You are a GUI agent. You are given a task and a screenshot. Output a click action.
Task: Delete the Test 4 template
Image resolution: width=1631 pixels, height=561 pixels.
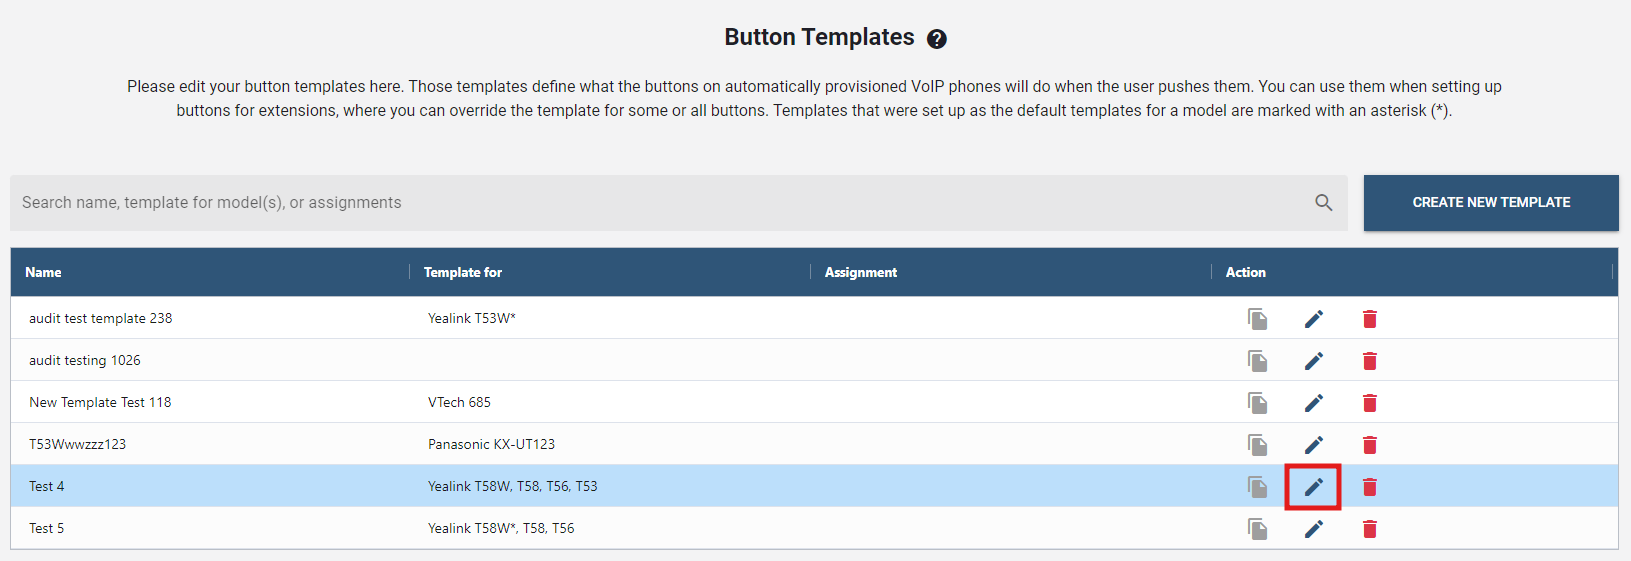1369,487
